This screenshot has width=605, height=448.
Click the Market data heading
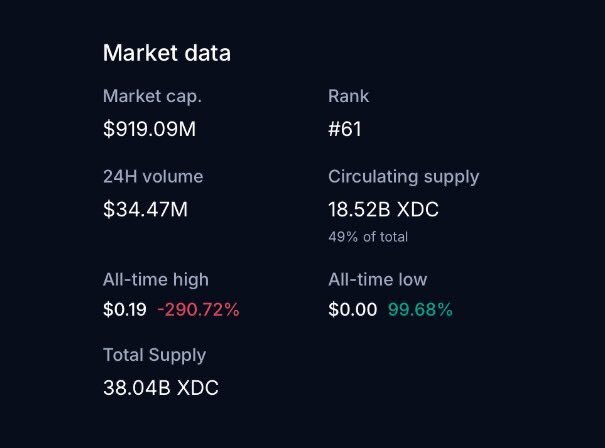(x=166, y=53)
